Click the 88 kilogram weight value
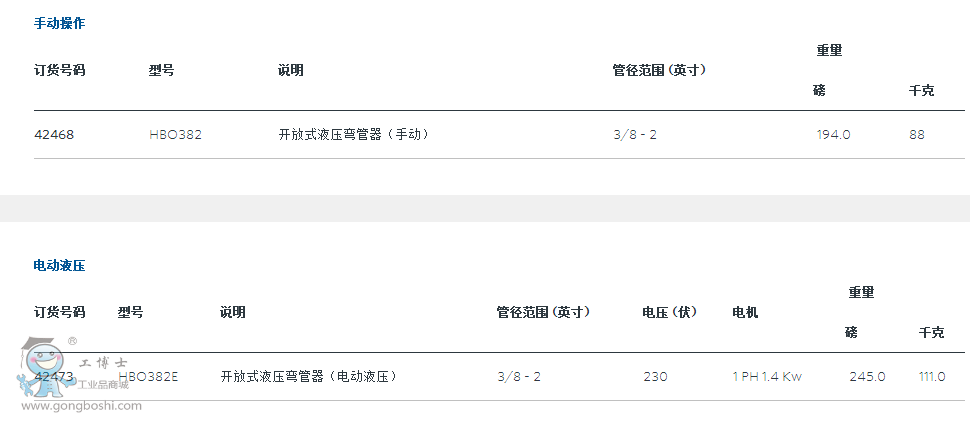970x425 pixels. [x=917, y=134]
